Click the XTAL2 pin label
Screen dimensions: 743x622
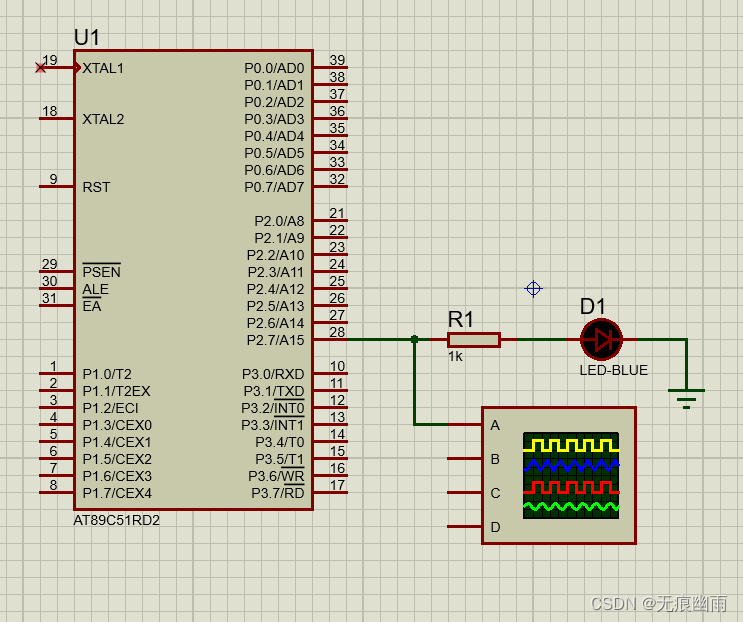[x=103, y=119]
